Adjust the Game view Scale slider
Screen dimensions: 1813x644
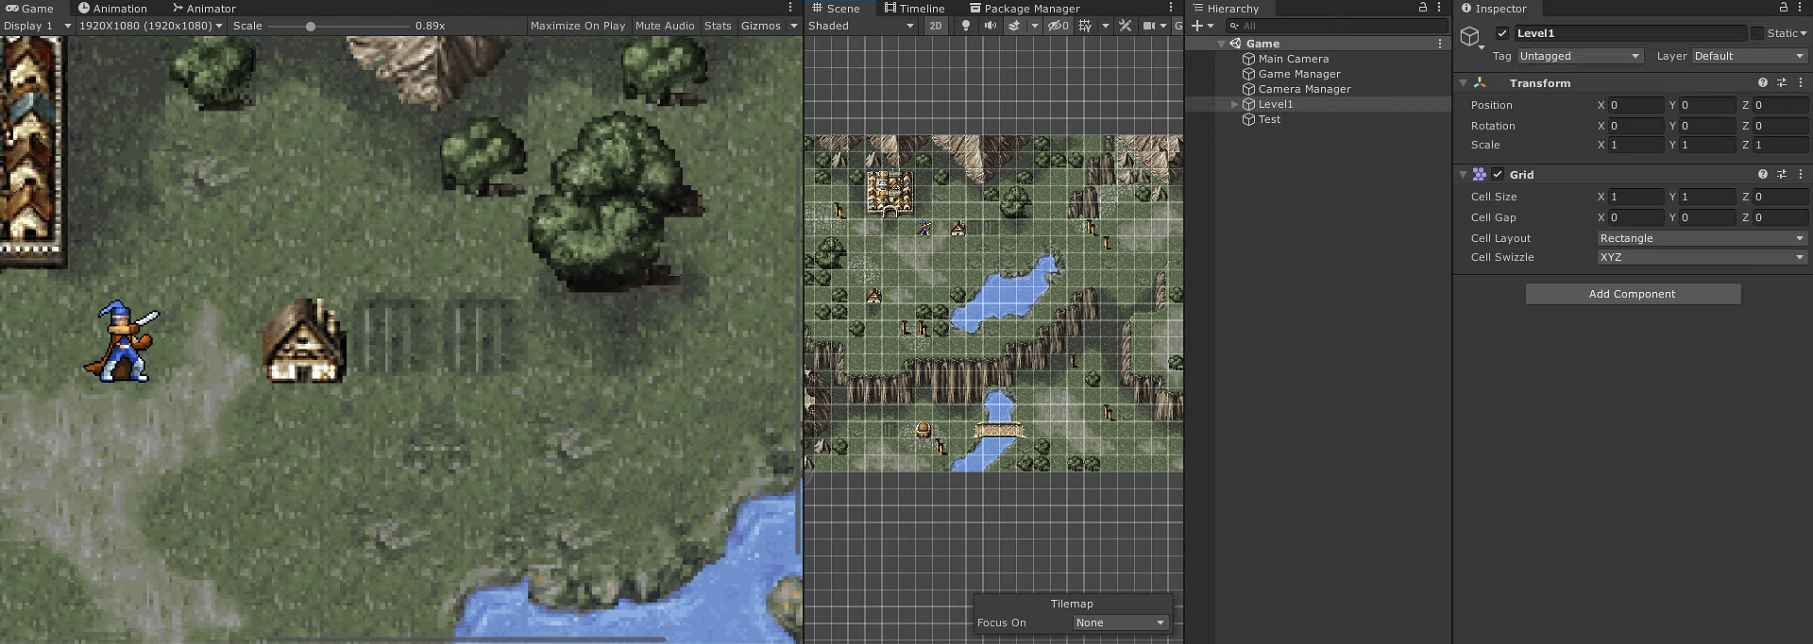[311, 26]
